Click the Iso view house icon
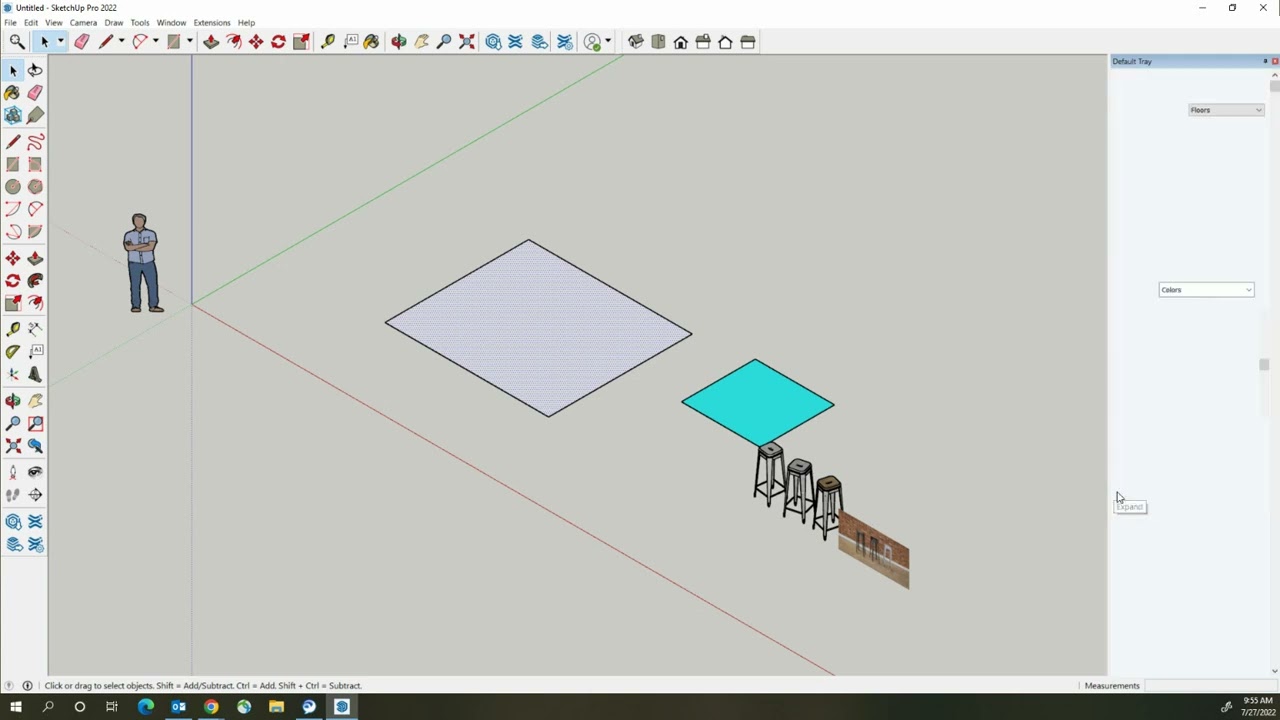This screenshot has height=720, width=1280. click(636, 41)
